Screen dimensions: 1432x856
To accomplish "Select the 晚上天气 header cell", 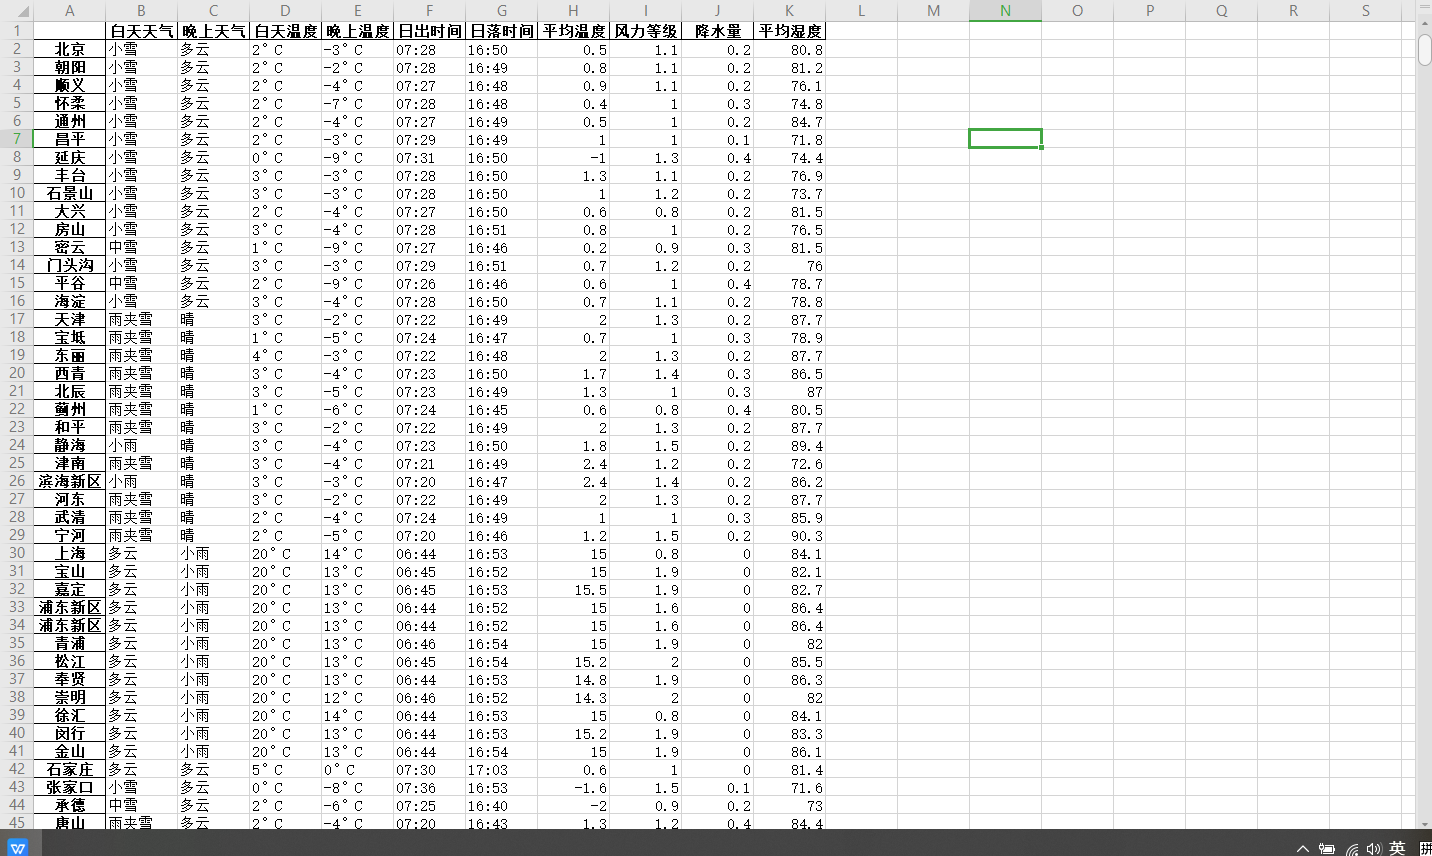I will pyautogui.click(x=213, y=31).
